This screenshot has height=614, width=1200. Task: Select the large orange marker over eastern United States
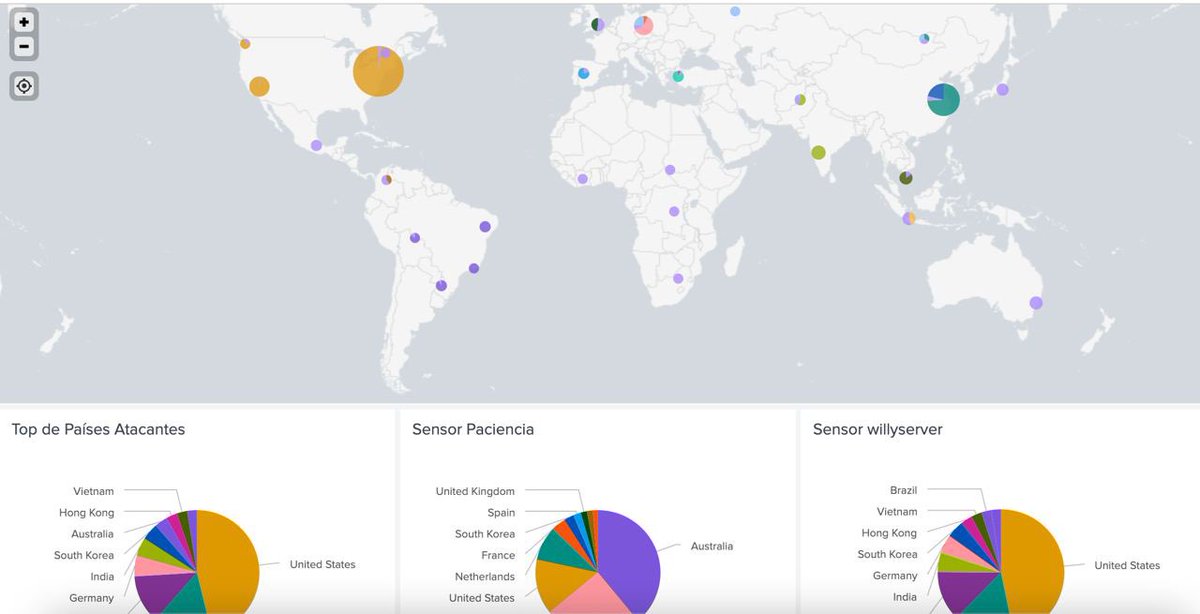[379, 72]
